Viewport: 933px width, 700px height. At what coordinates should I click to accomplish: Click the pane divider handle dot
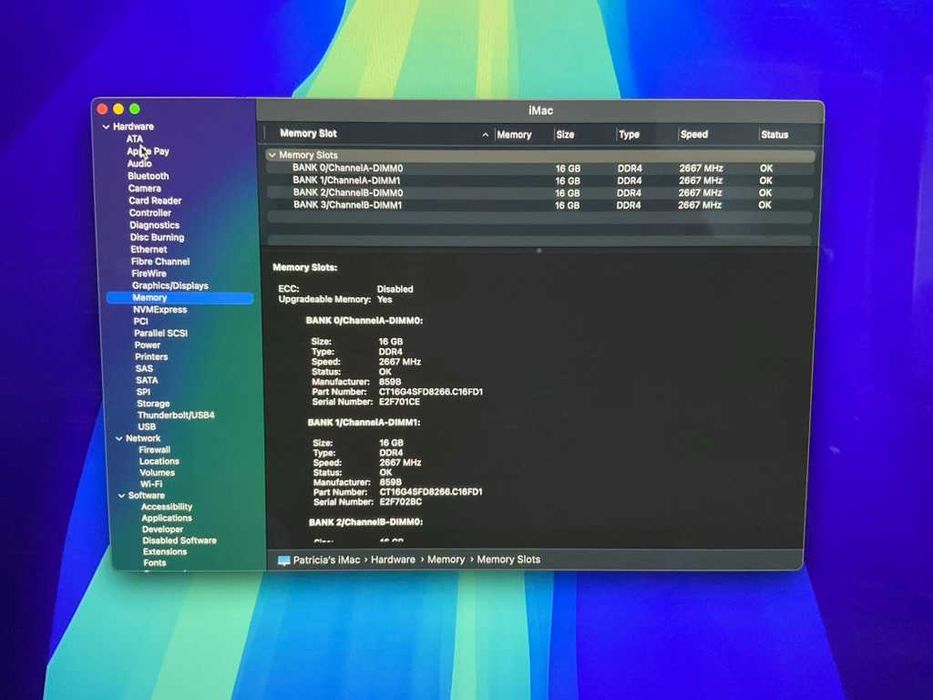tap(539, 251)
